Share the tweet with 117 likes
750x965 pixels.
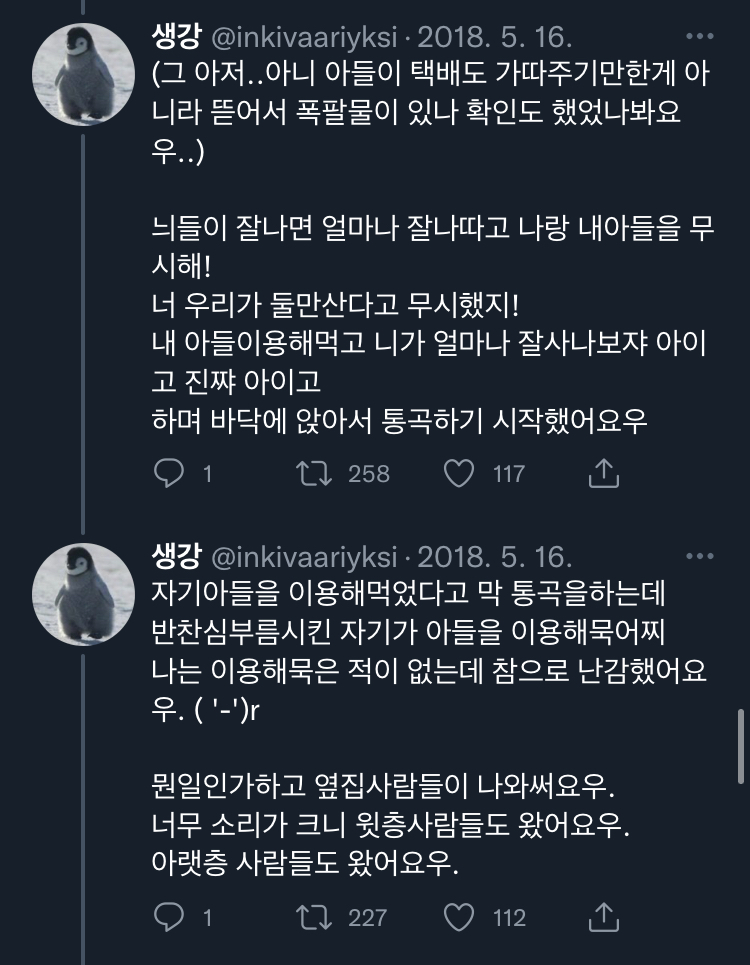[603, 473]
